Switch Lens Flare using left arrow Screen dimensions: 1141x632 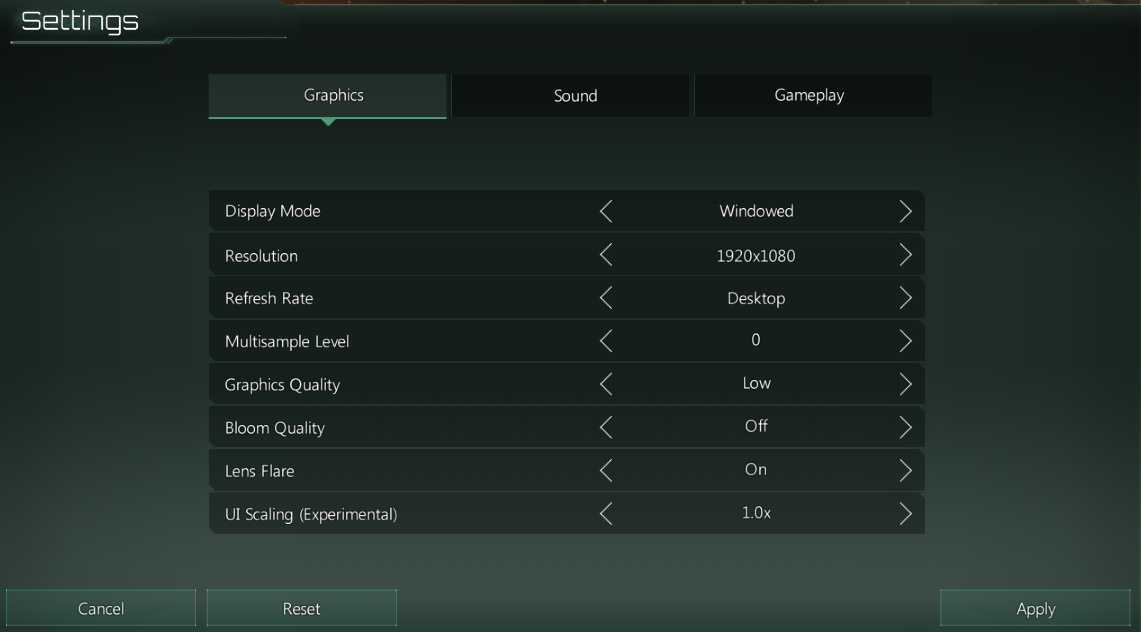tap(606, 470)
